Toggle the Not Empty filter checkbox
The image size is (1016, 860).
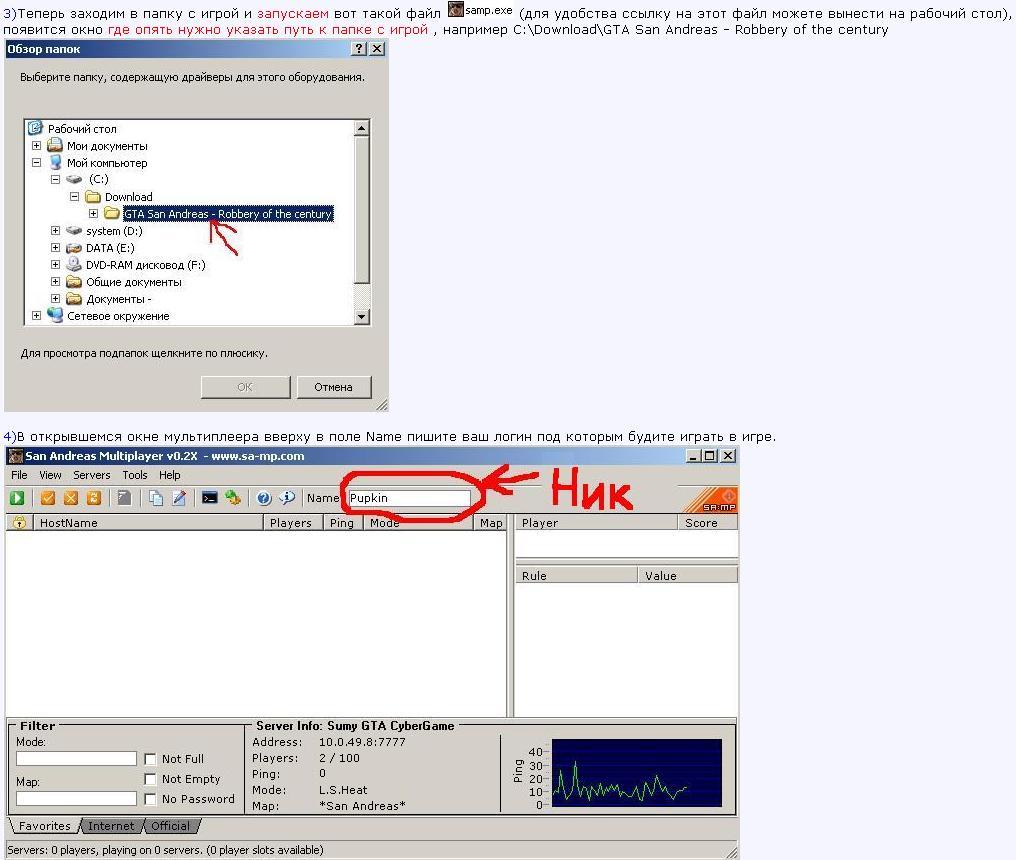150,780
